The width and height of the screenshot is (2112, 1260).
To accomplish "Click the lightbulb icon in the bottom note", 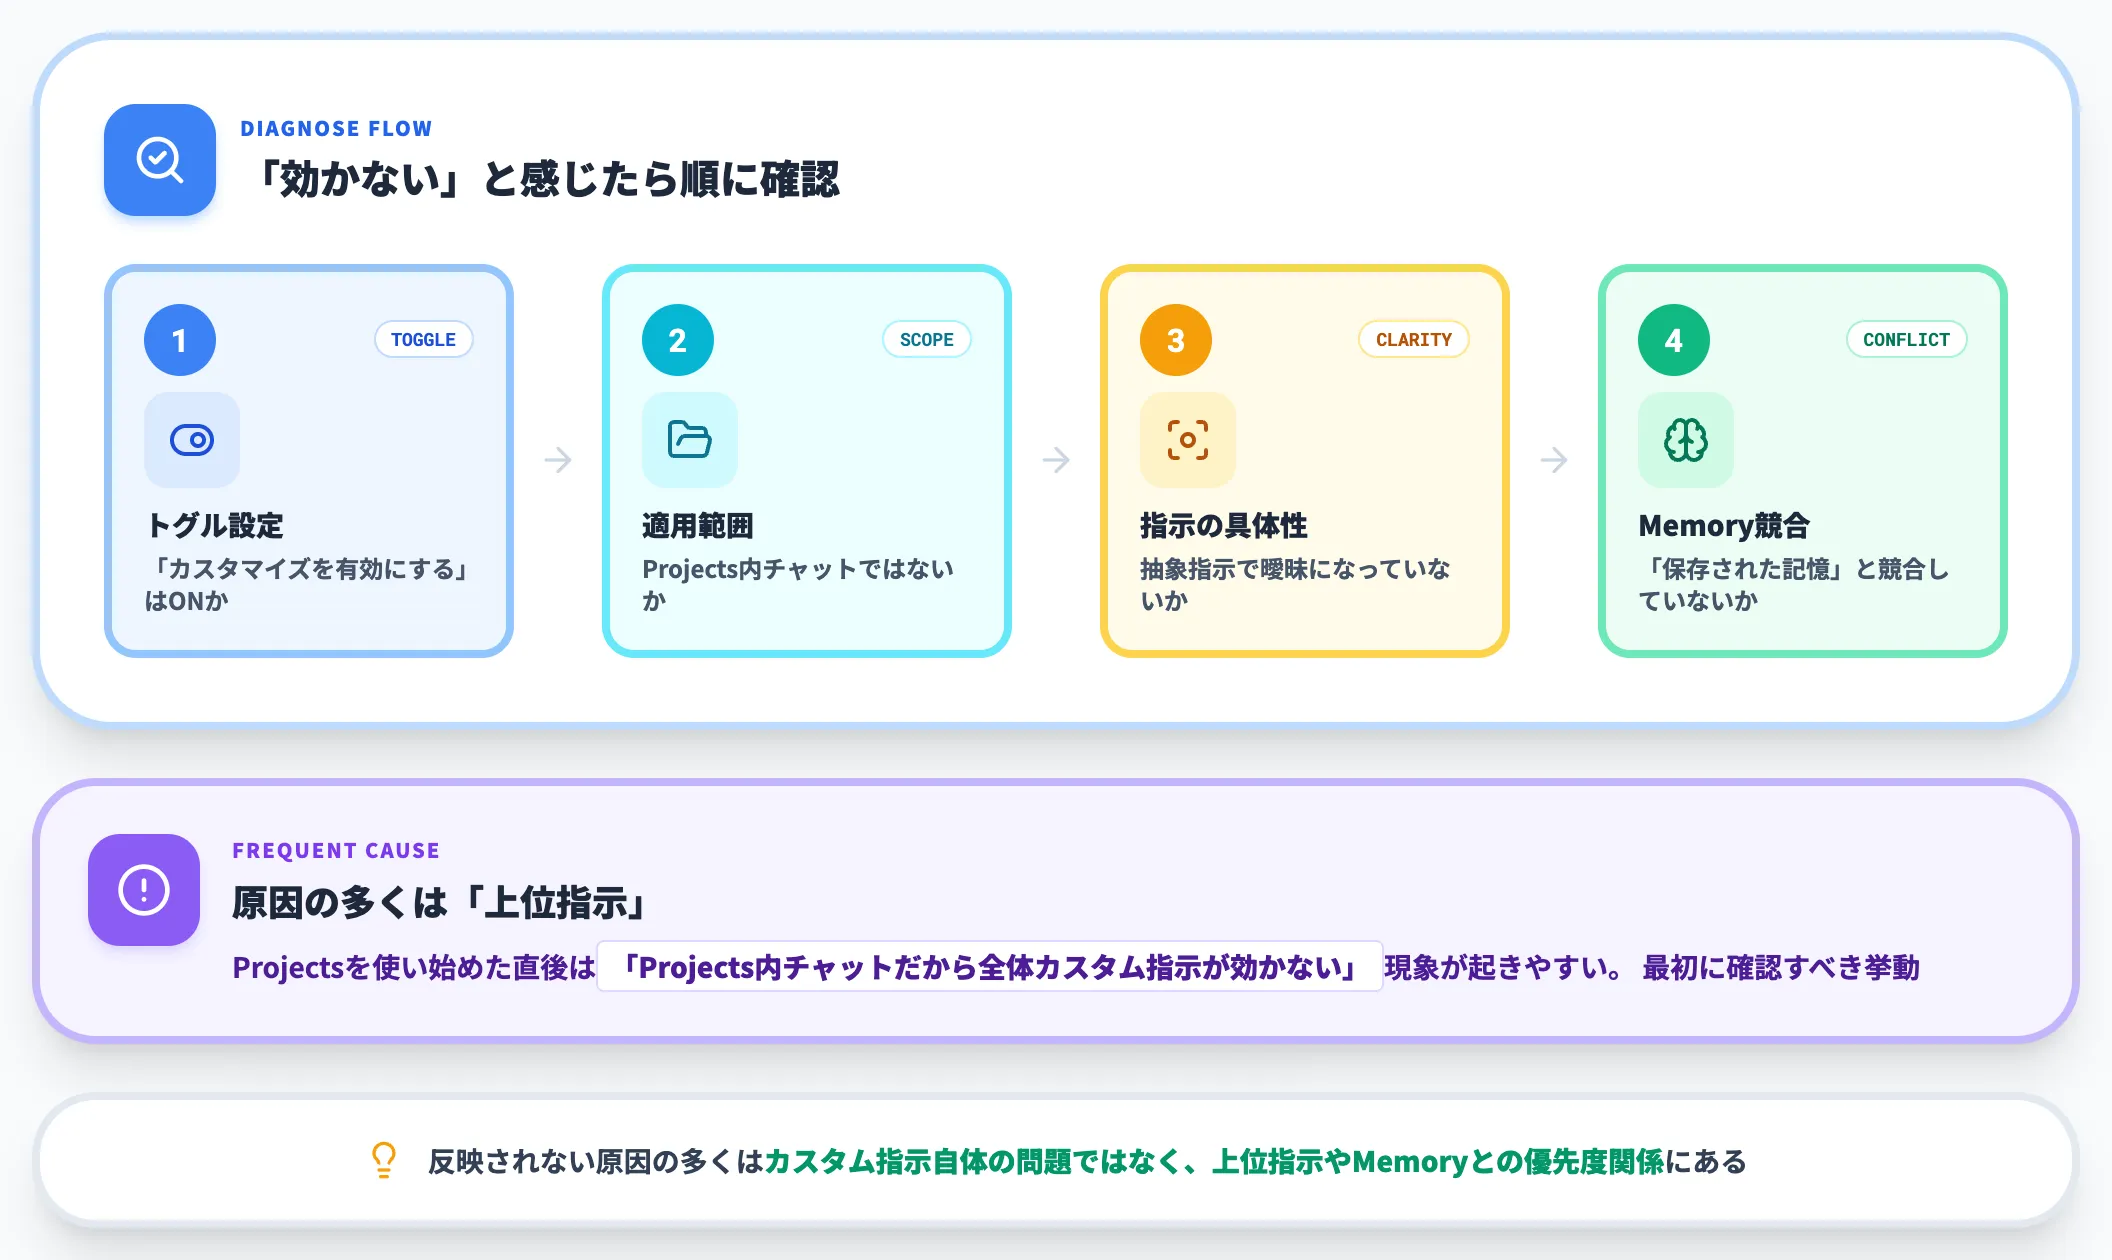I will pyautogui.click(x=384, y=1160).
